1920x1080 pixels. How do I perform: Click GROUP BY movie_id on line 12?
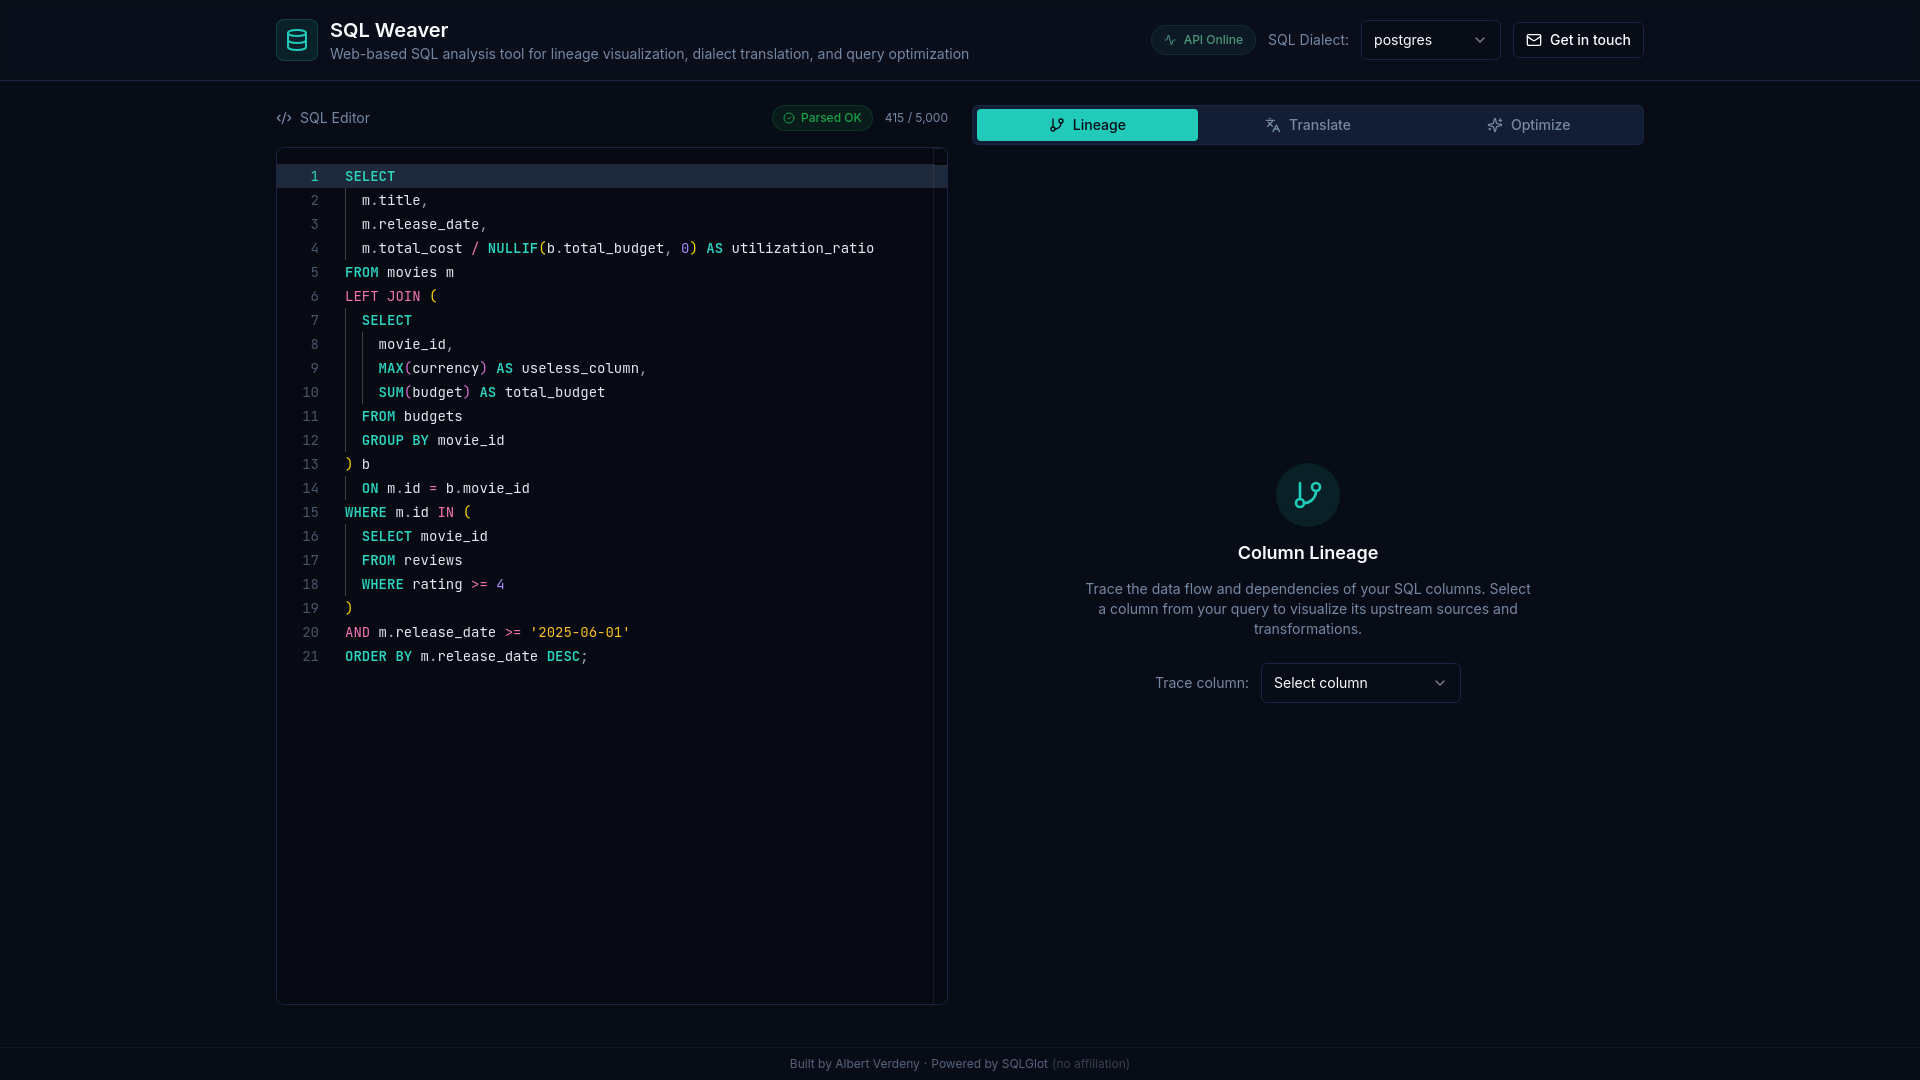pos(433,440)
